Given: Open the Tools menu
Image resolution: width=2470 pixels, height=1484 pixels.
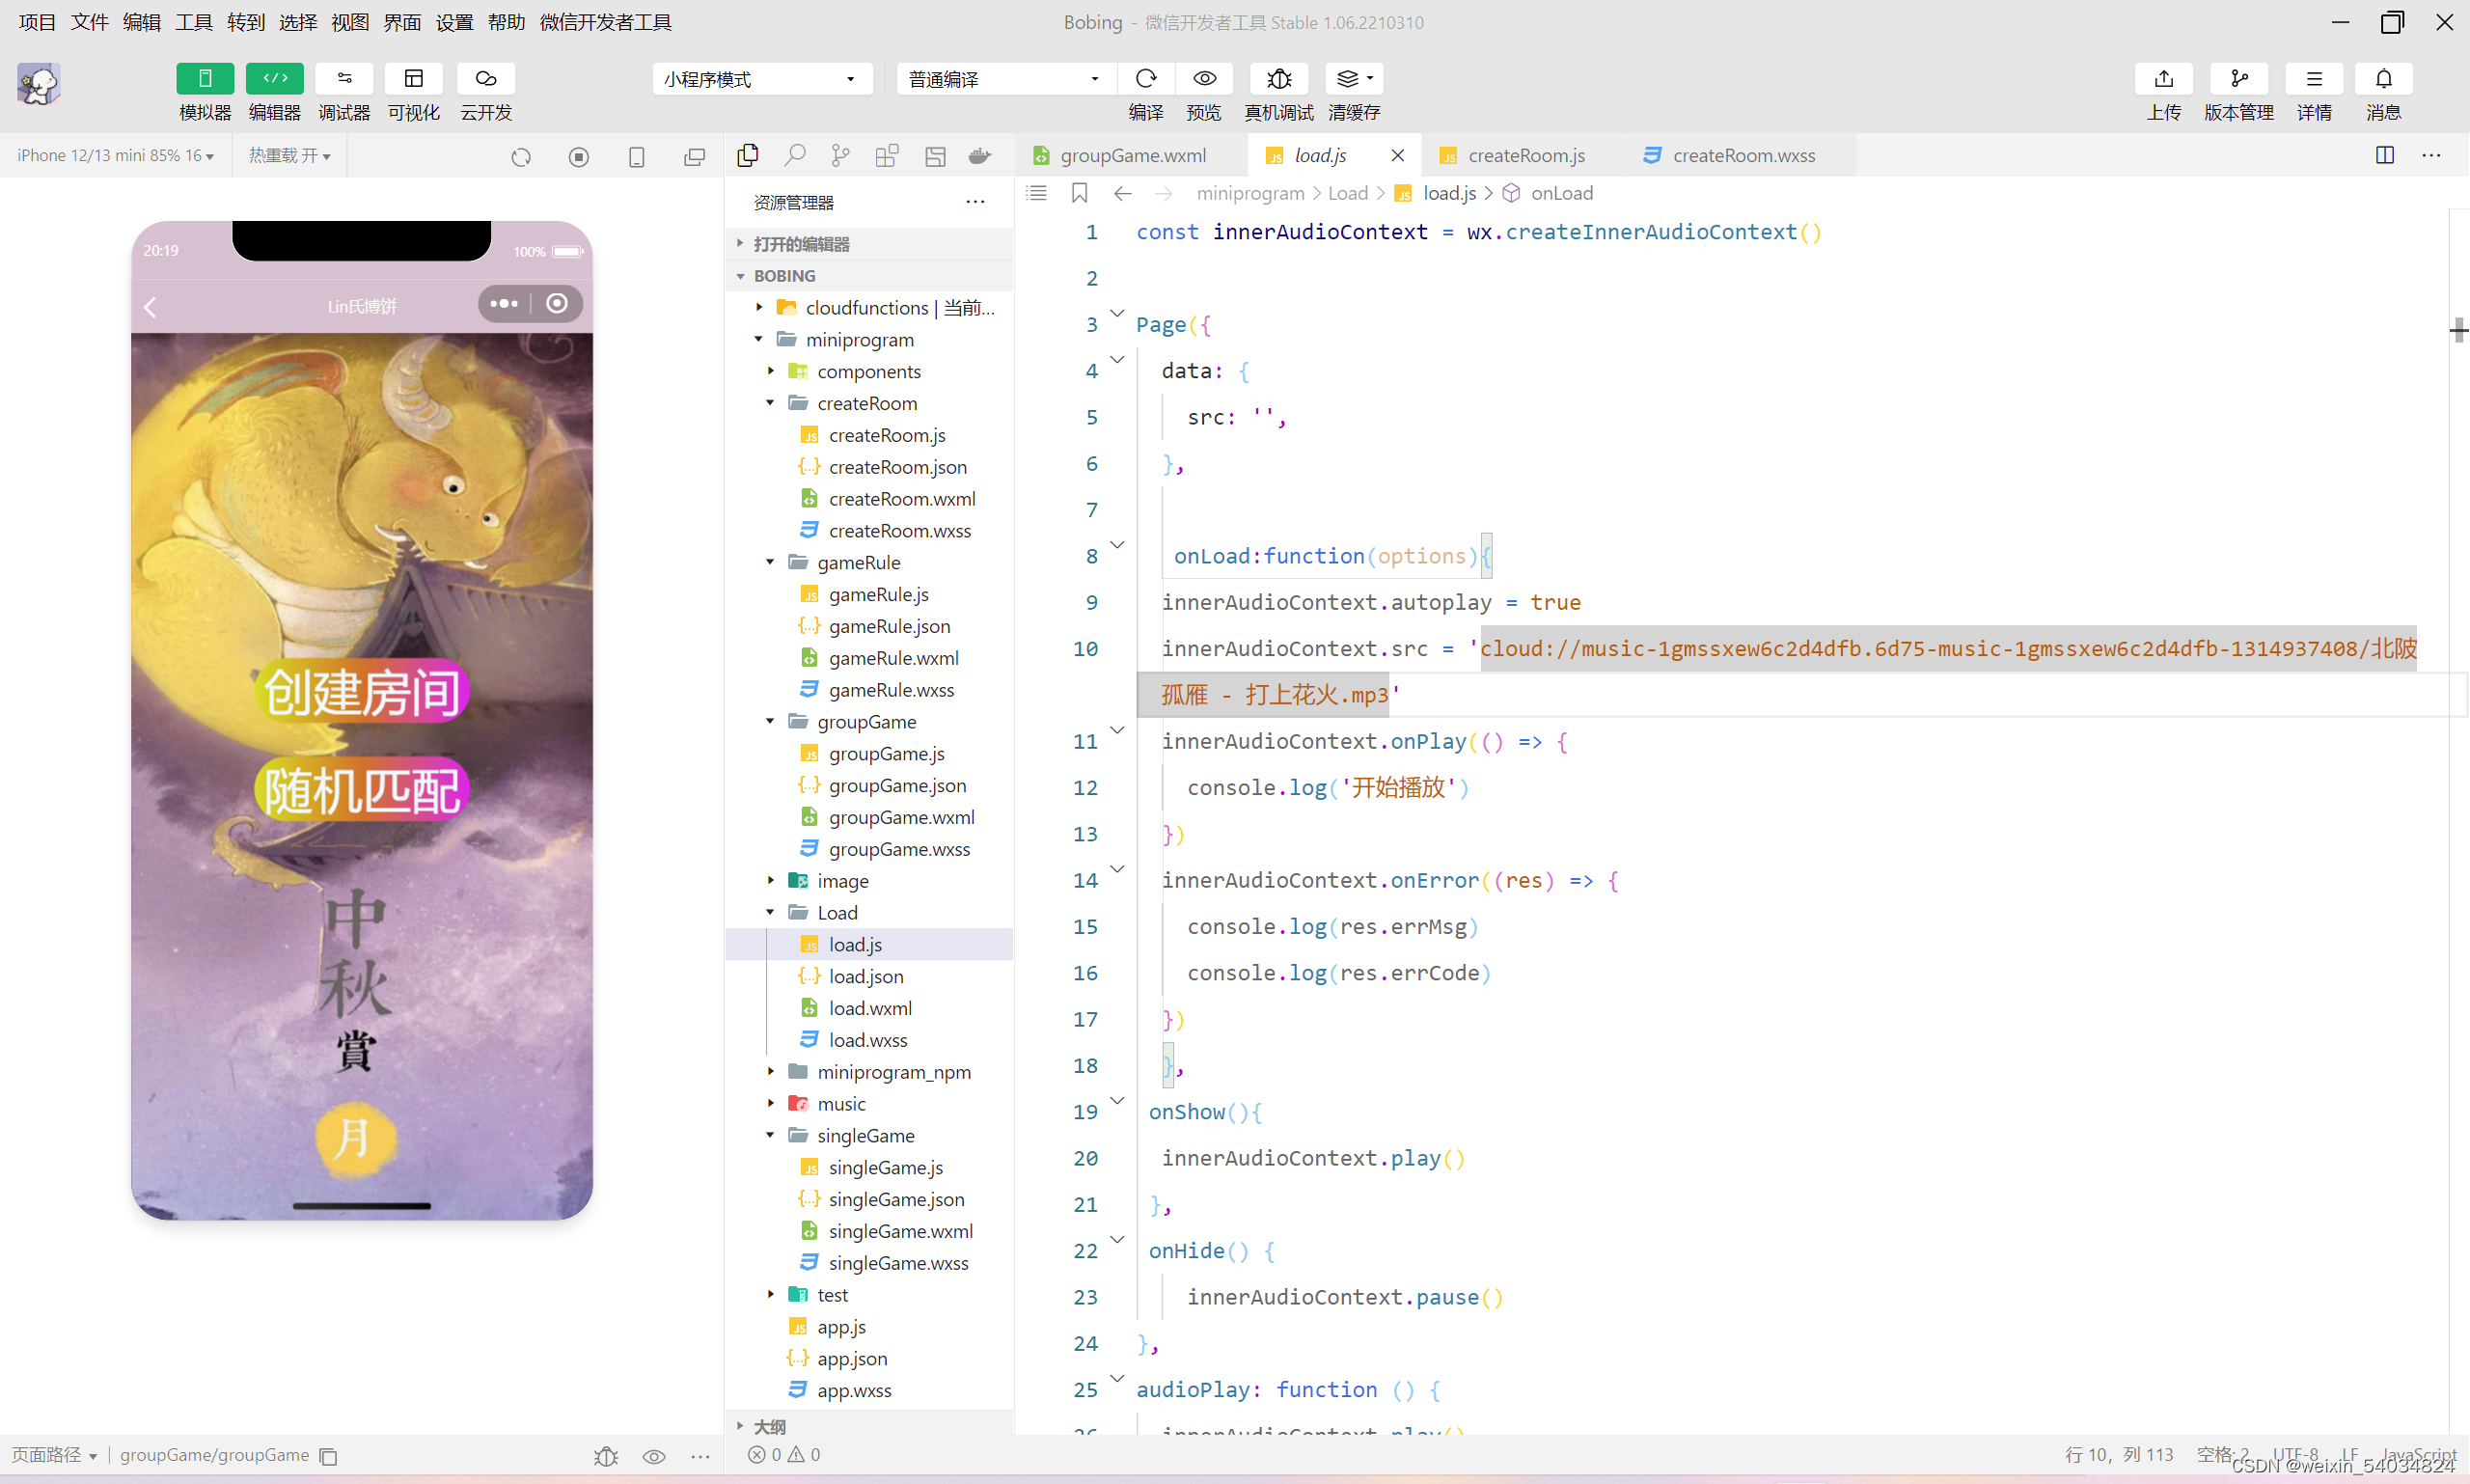Looking at the screenshot, I should [194, 22].
